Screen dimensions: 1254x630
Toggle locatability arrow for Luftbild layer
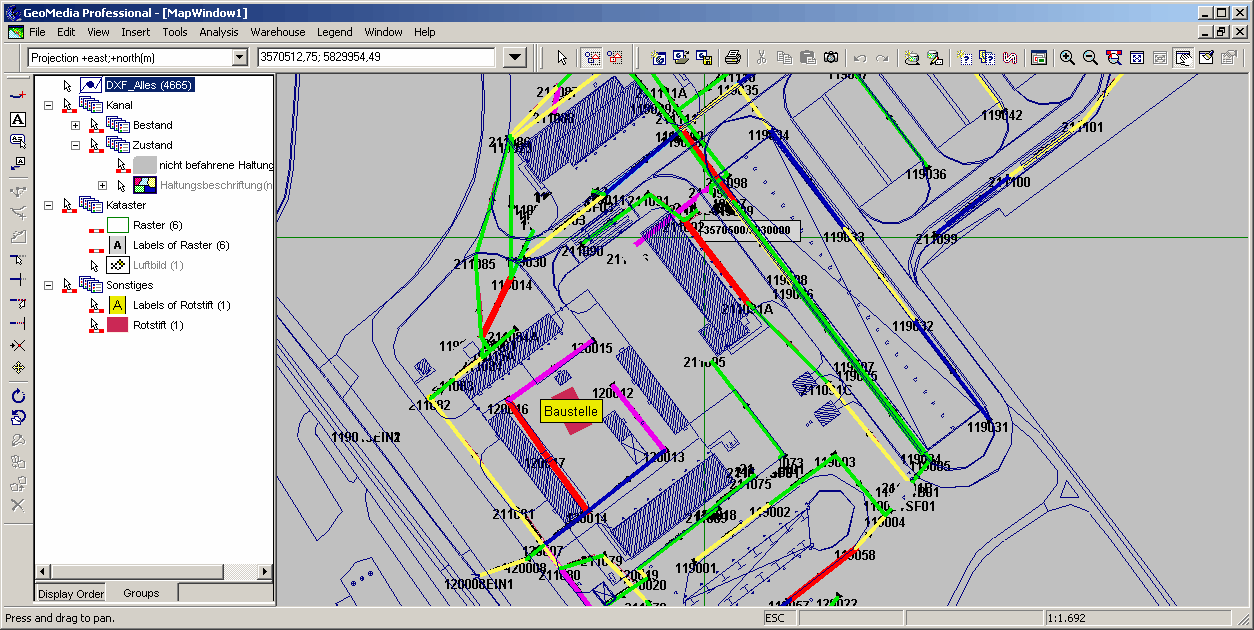point(95,265)
